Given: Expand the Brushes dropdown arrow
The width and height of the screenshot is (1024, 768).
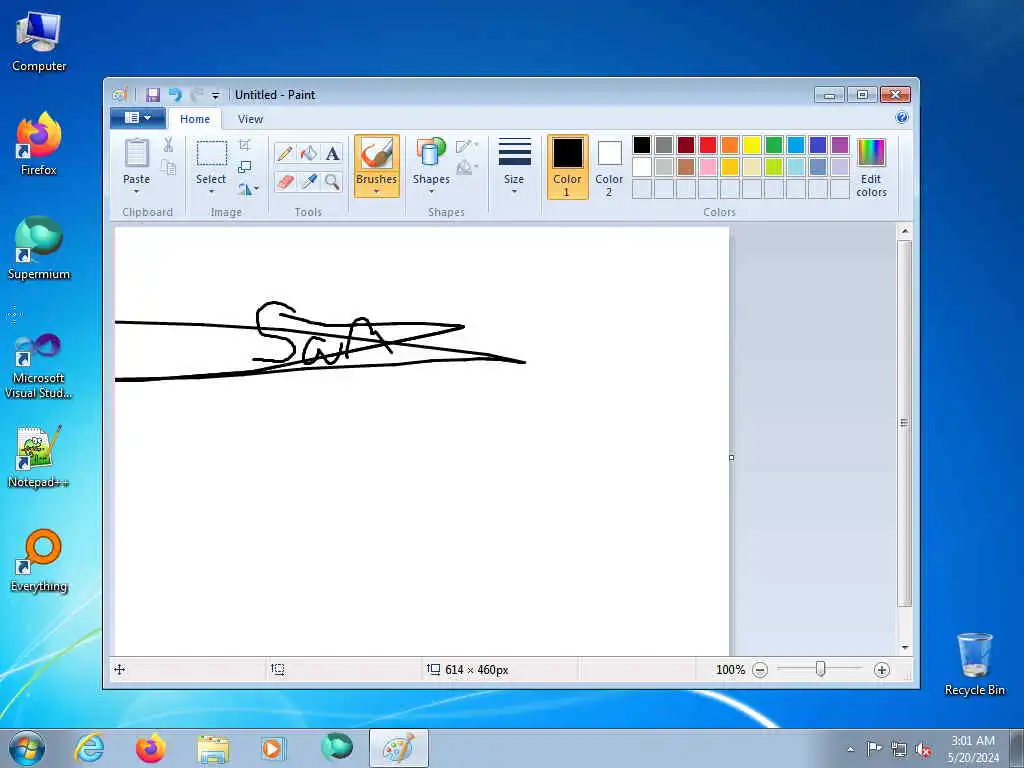Looking at the screenshot, I should [377, 191].
